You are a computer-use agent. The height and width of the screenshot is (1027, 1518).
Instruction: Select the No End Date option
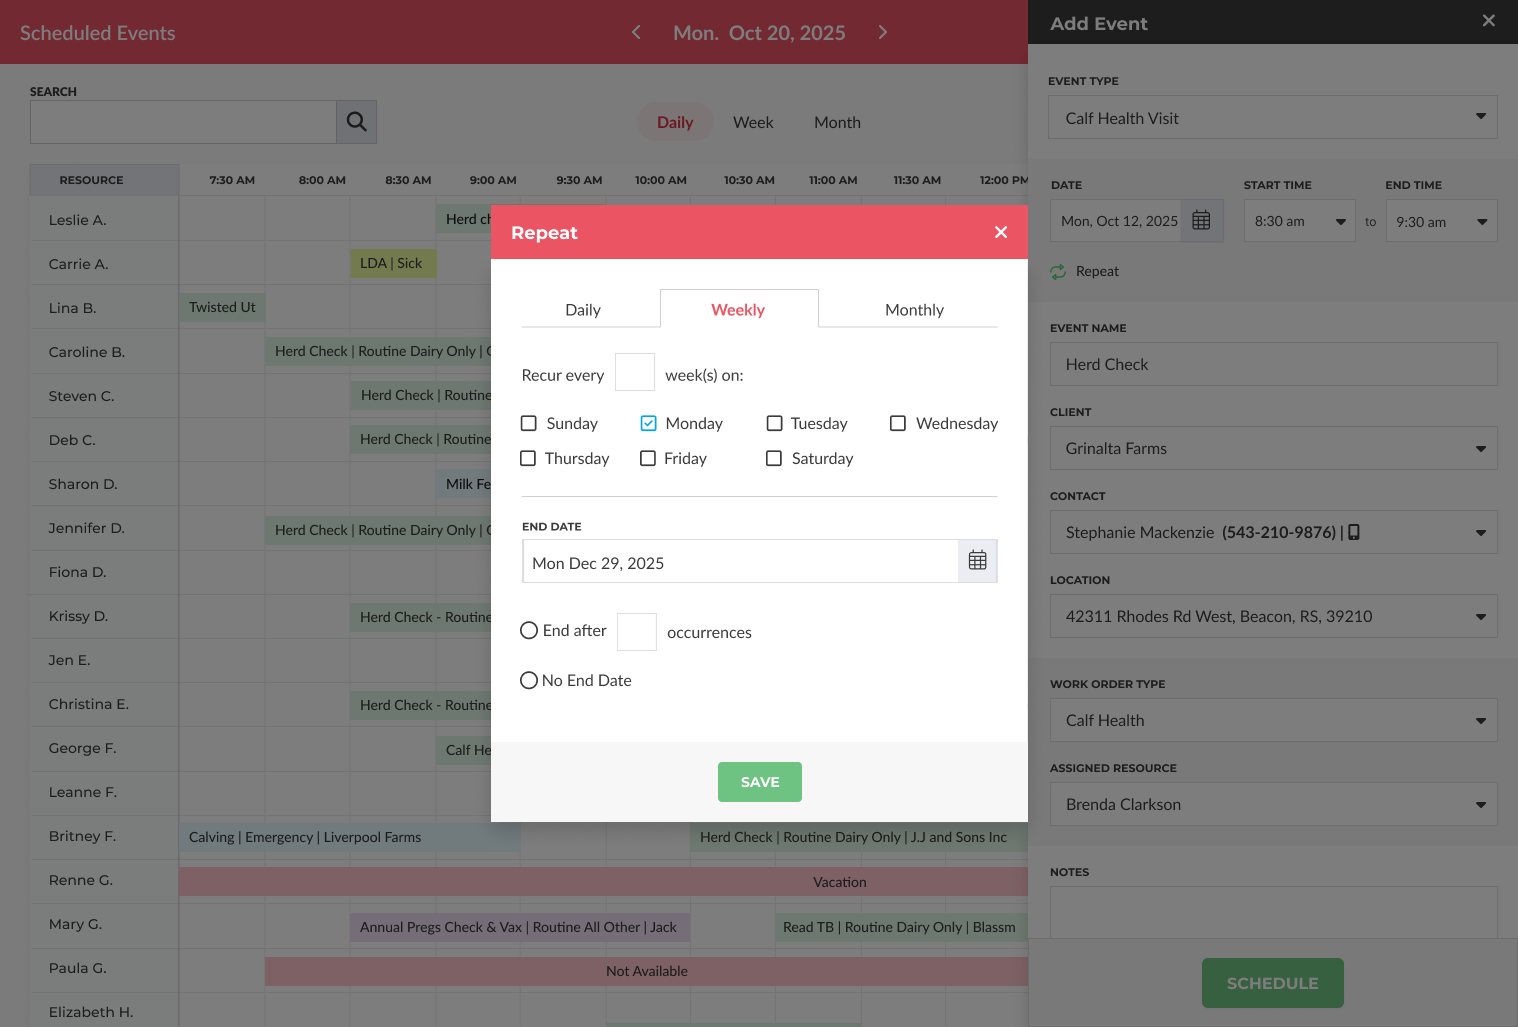[529, 680]
